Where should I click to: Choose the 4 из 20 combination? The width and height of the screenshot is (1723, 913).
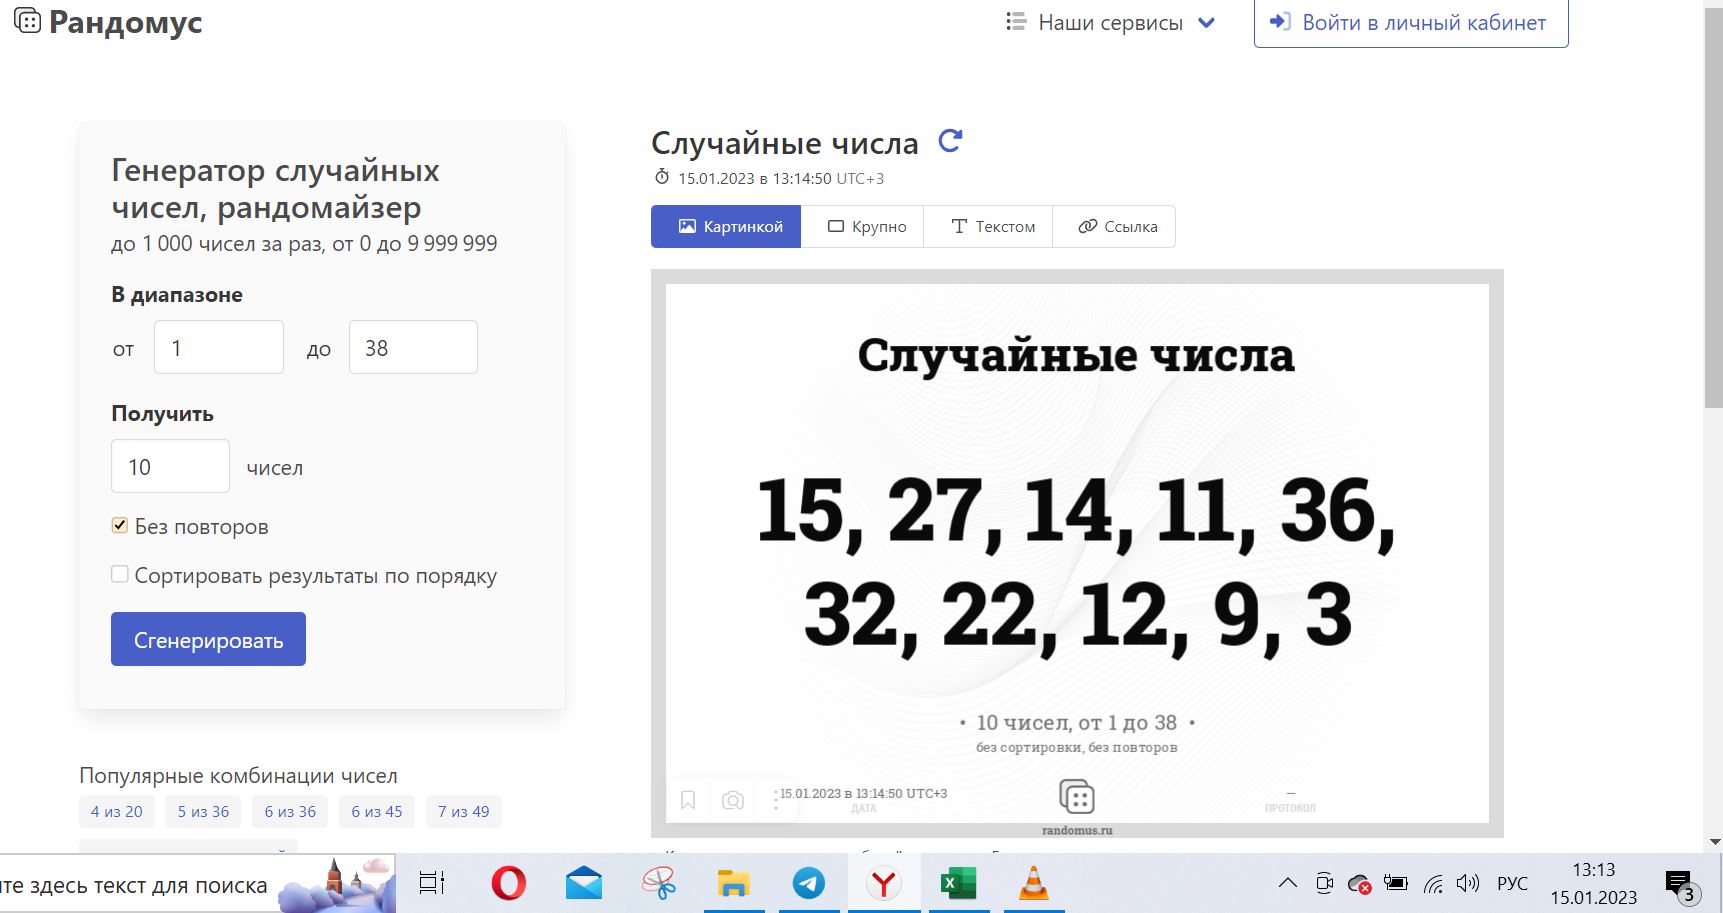tap(117, 812)
